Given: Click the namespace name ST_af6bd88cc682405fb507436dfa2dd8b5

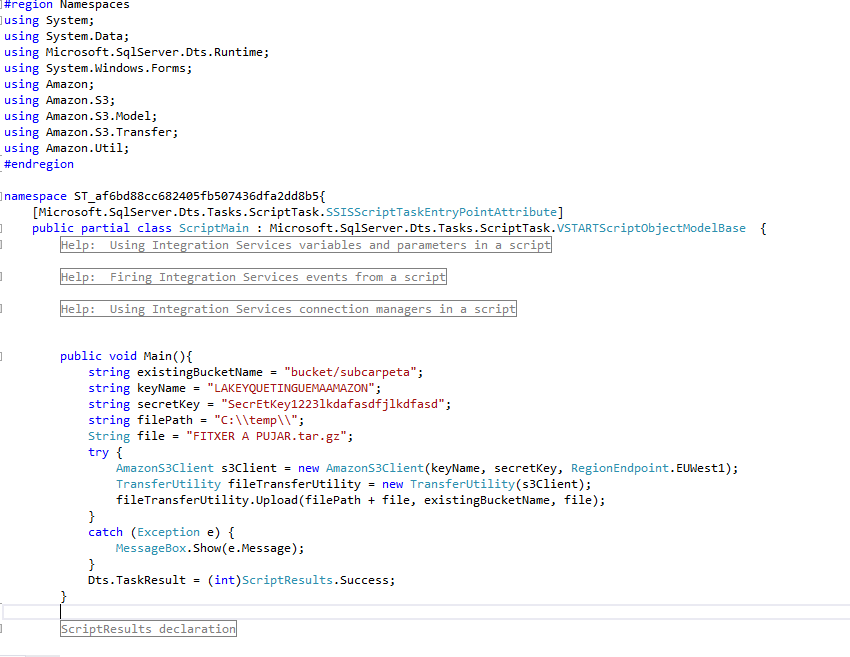Looking at the screenshot, I should tap(196, 196).
